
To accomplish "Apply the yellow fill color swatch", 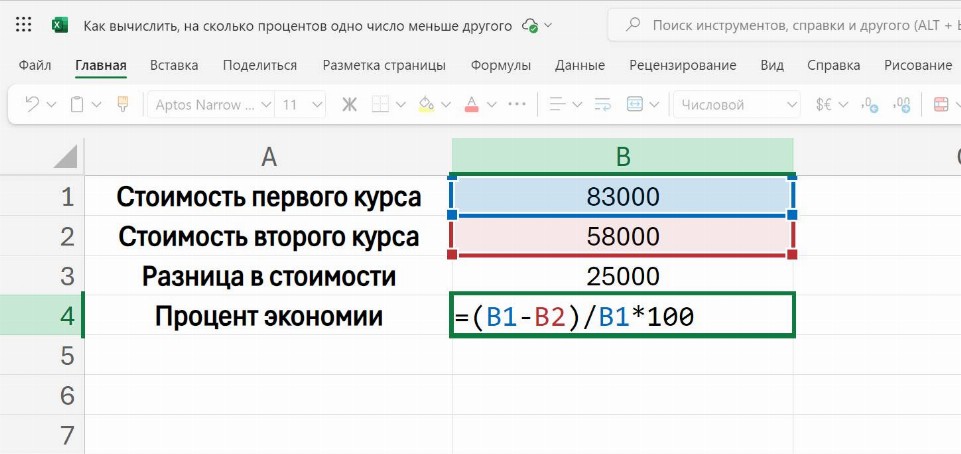I will point(426,104).
